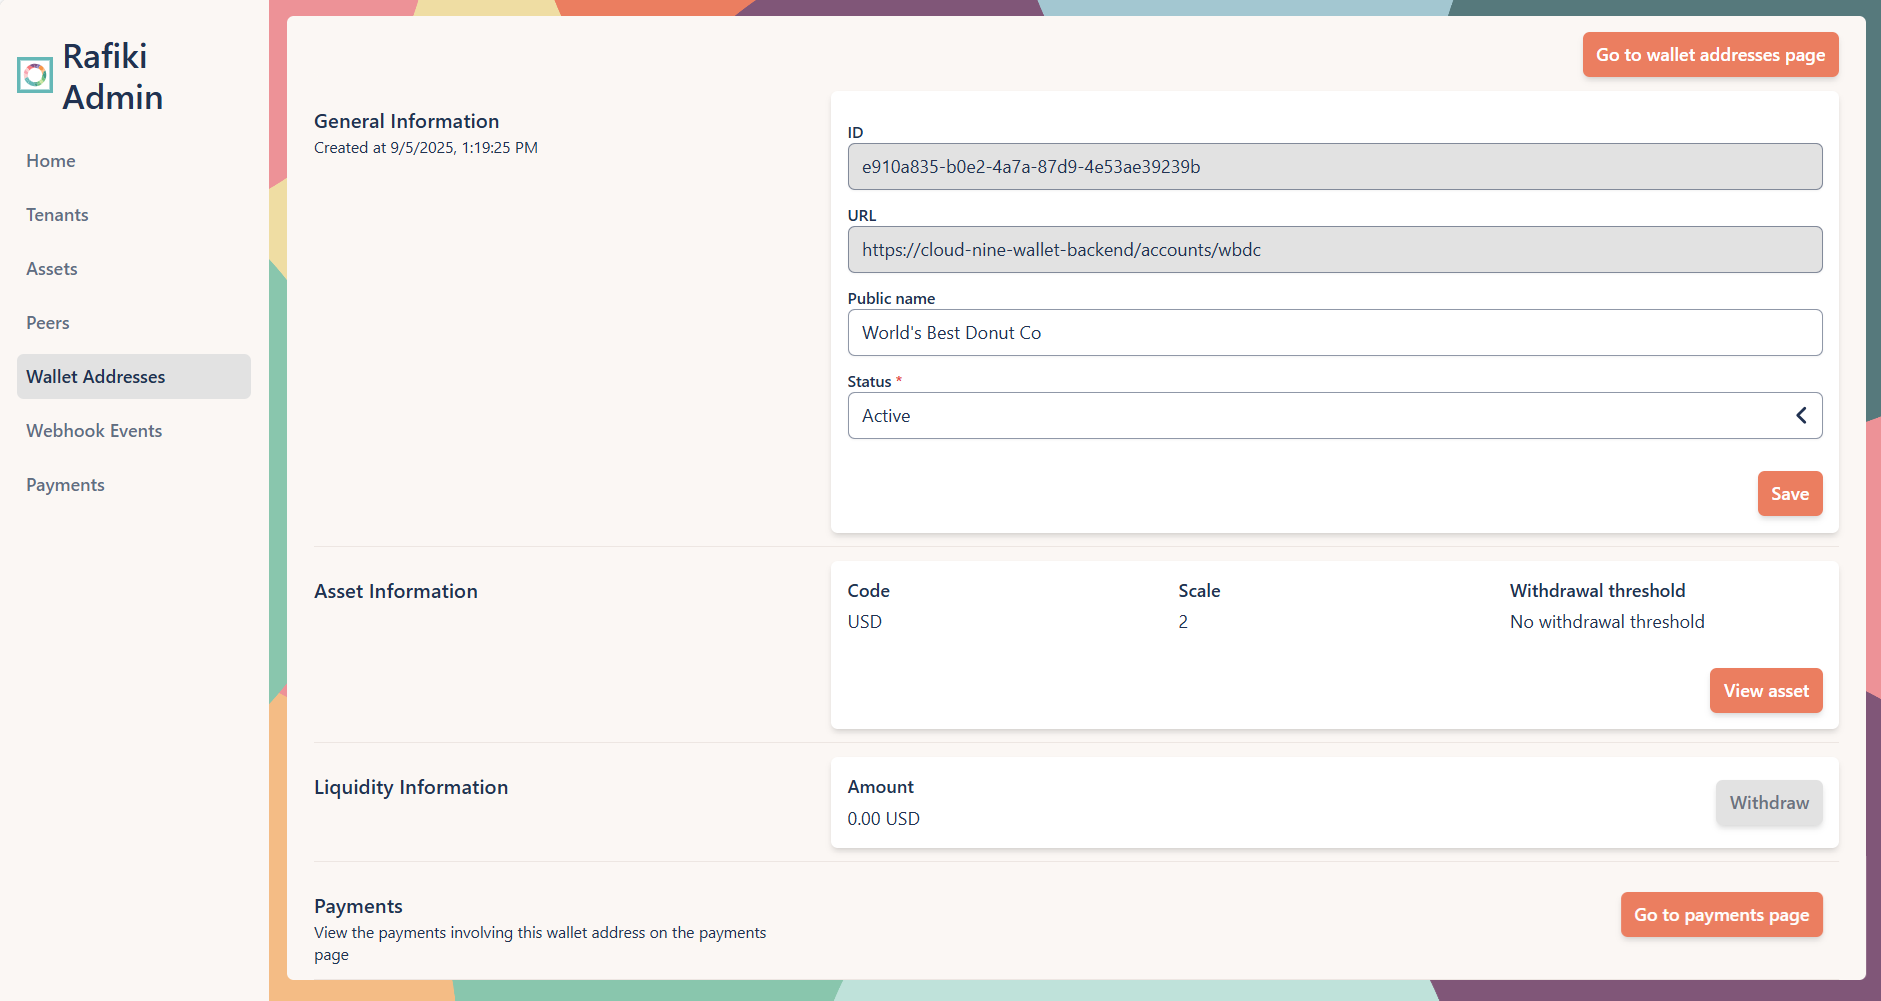Select Wallet Addresses in the sidebar
This screenshot has height=1001, width=1881.
(x=95, y=376)
